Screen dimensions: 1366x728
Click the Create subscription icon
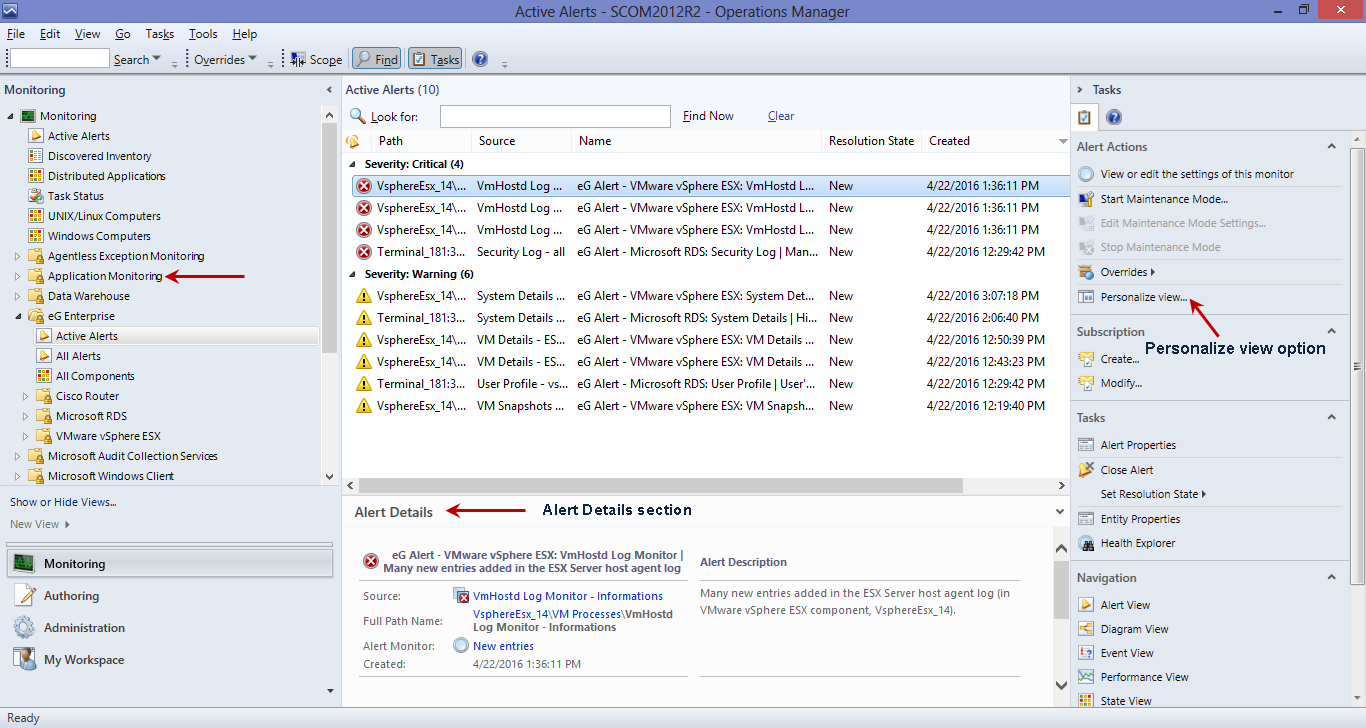pos(1086,359)
